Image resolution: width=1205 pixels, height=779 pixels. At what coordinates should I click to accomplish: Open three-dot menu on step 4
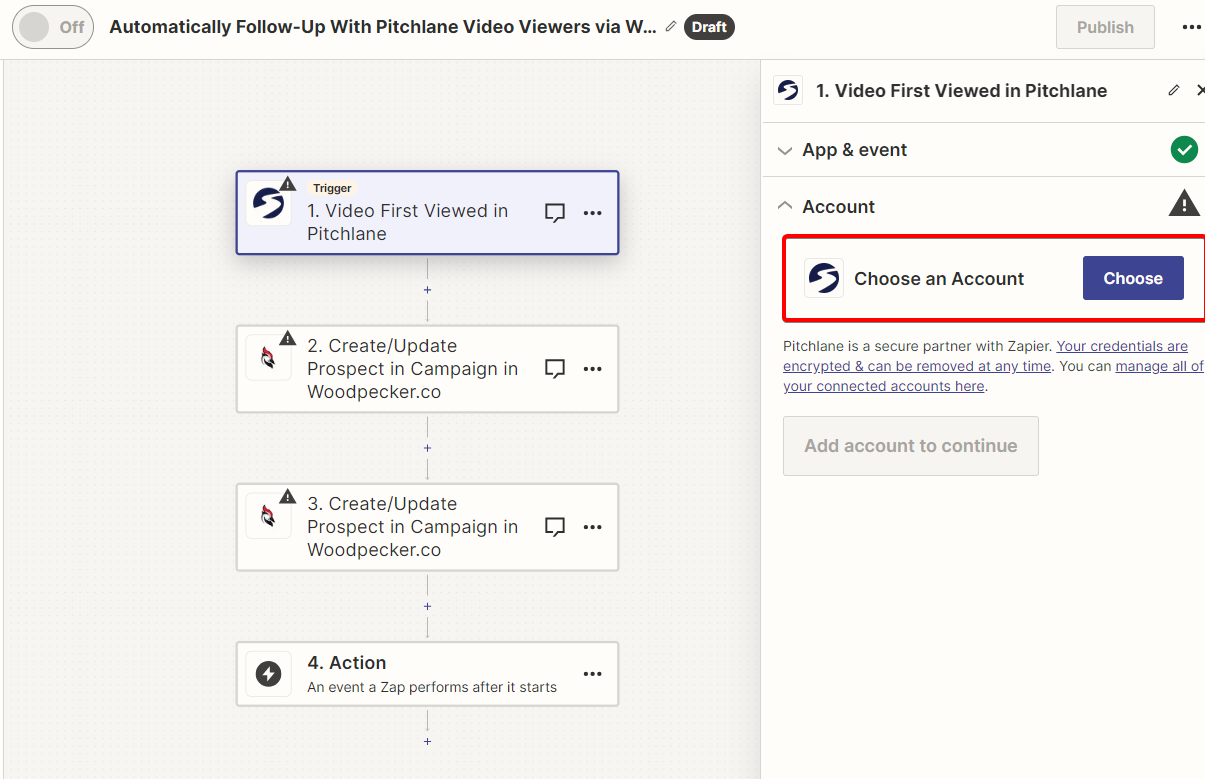[593, 674]
